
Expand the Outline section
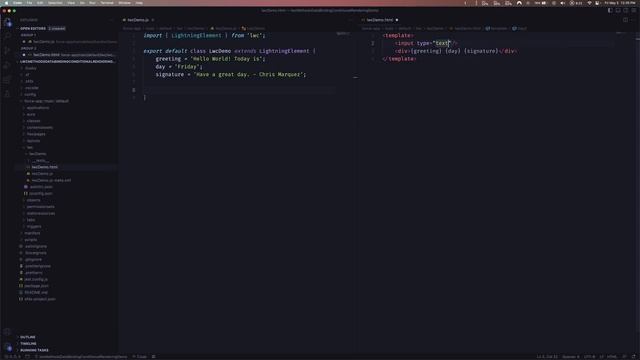[x=28, y=337]
